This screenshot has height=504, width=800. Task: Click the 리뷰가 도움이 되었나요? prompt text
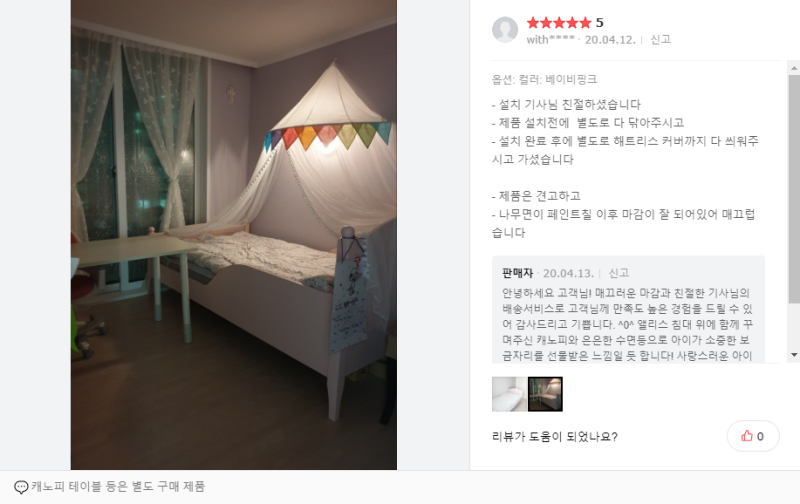pos(555,437)
